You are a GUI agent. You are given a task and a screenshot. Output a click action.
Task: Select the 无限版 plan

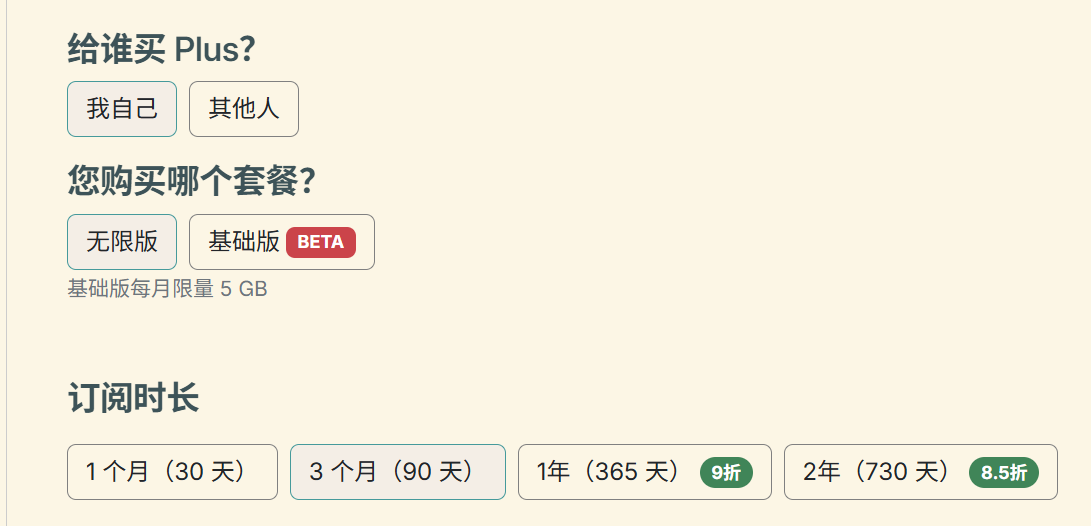[x=122, y=242]
